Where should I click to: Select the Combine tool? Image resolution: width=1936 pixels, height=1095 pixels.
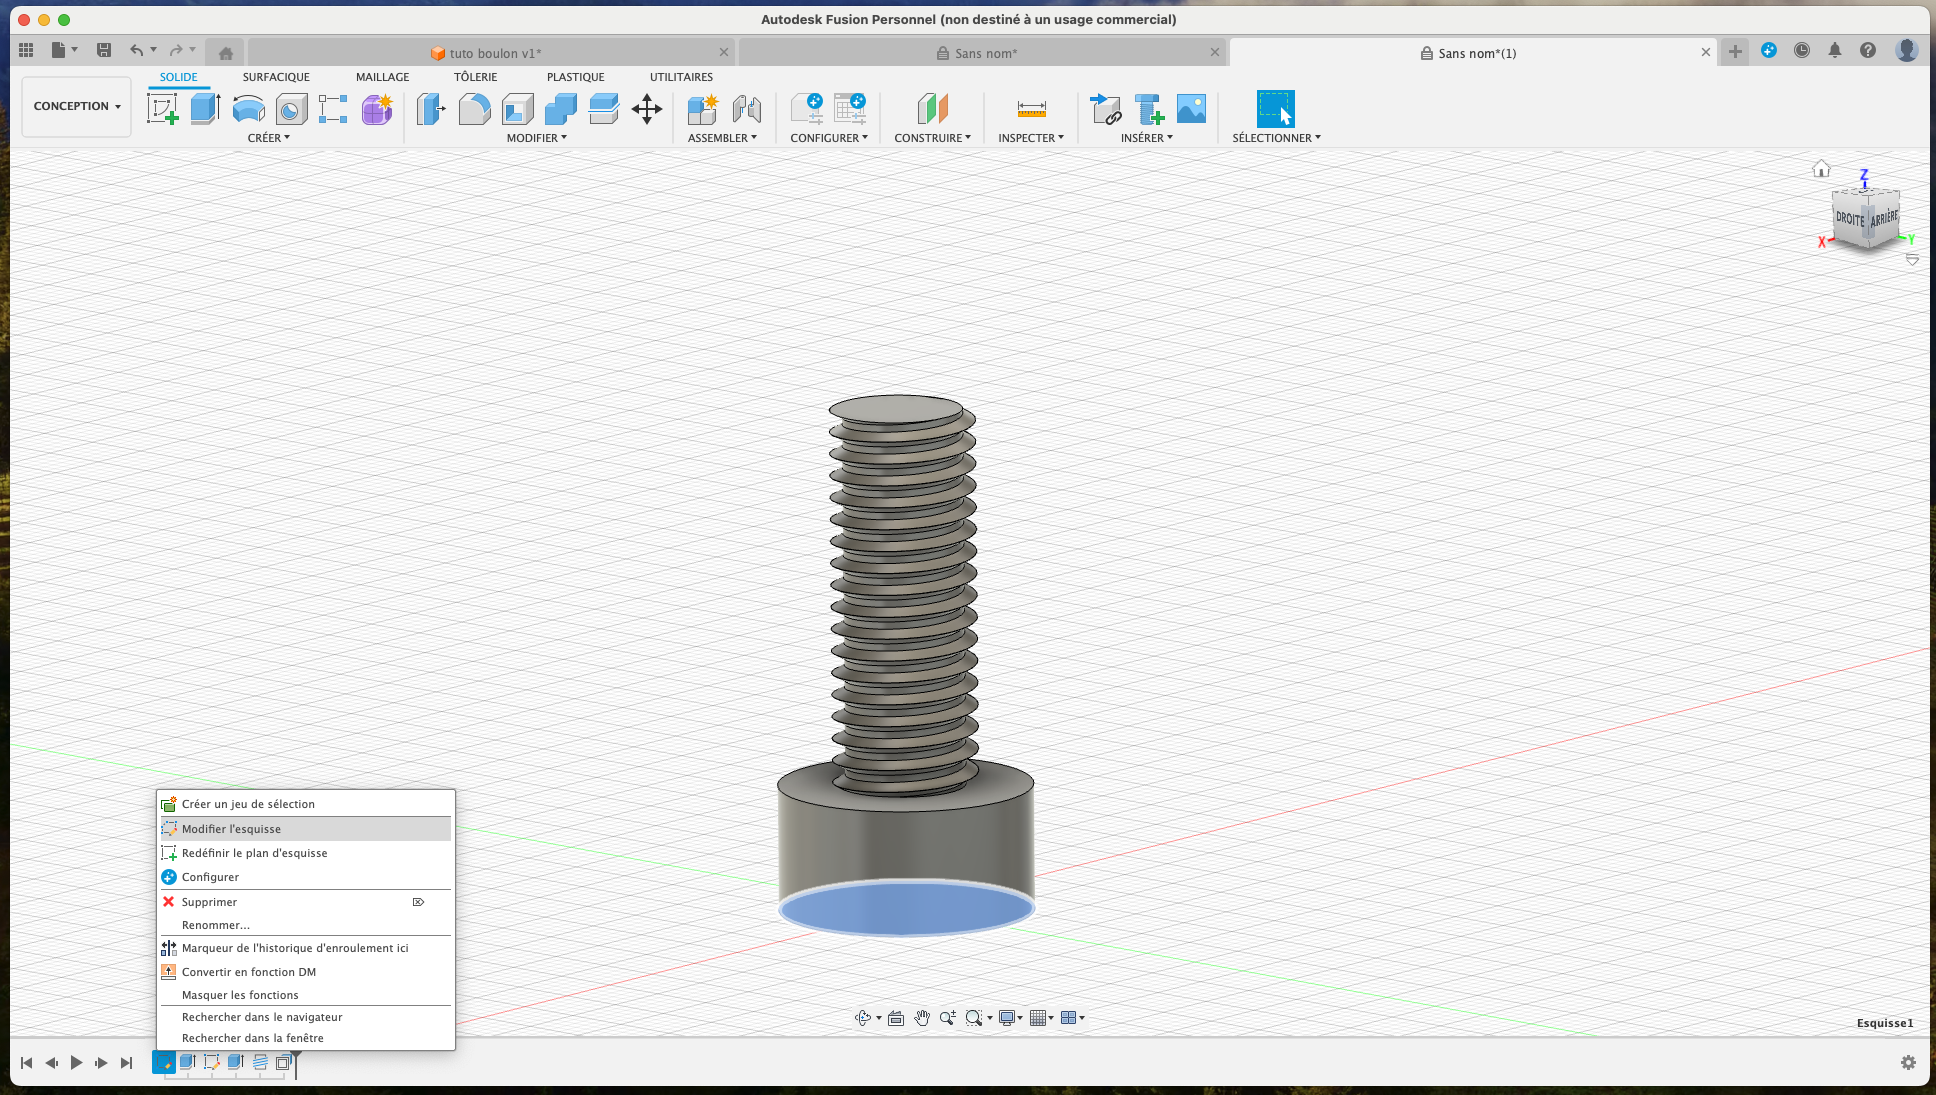coord(560,108)
